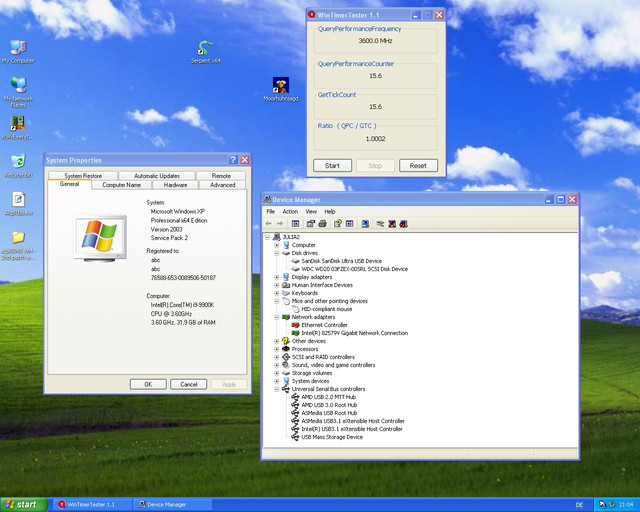
Task: Click the Update driver toolbar icon
Action: click(x=380, y=224)
